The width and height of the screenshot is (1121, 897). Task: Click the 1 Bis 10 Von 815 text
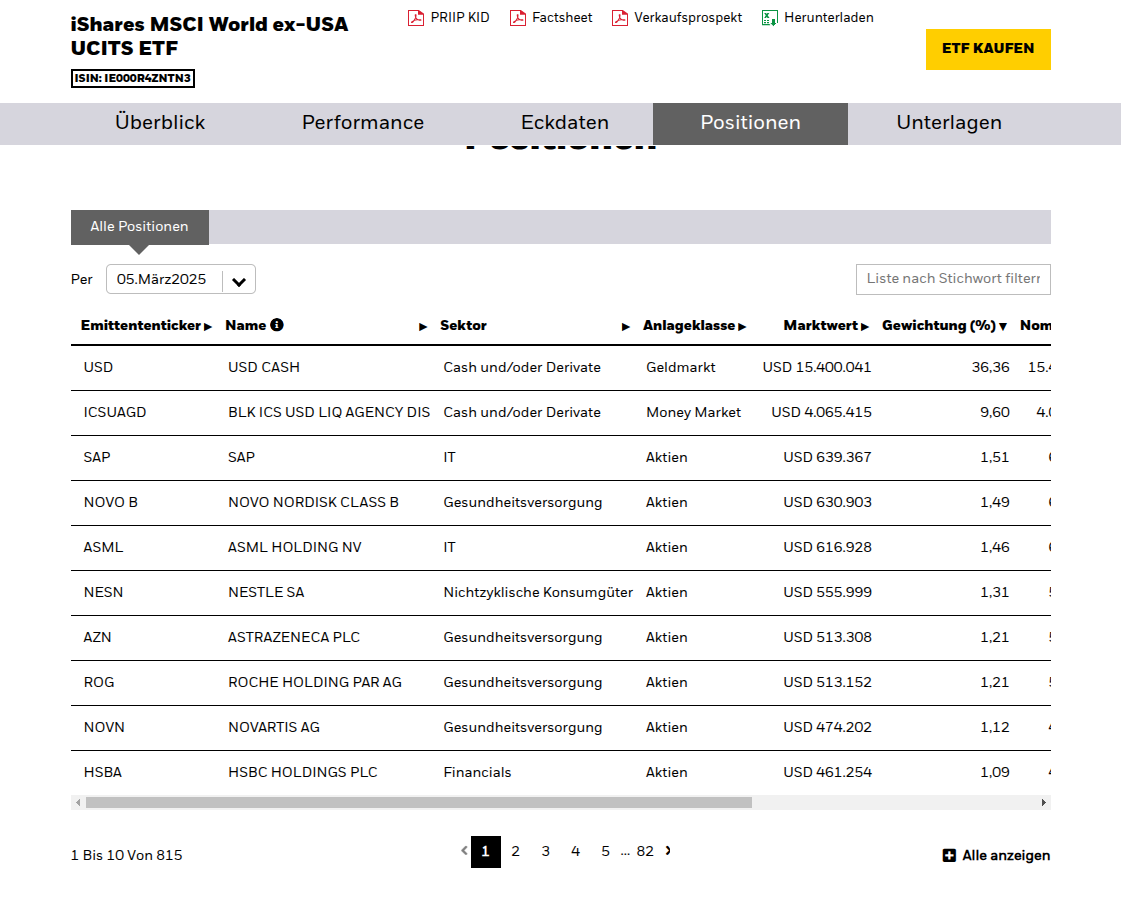[x=127, y=856]
